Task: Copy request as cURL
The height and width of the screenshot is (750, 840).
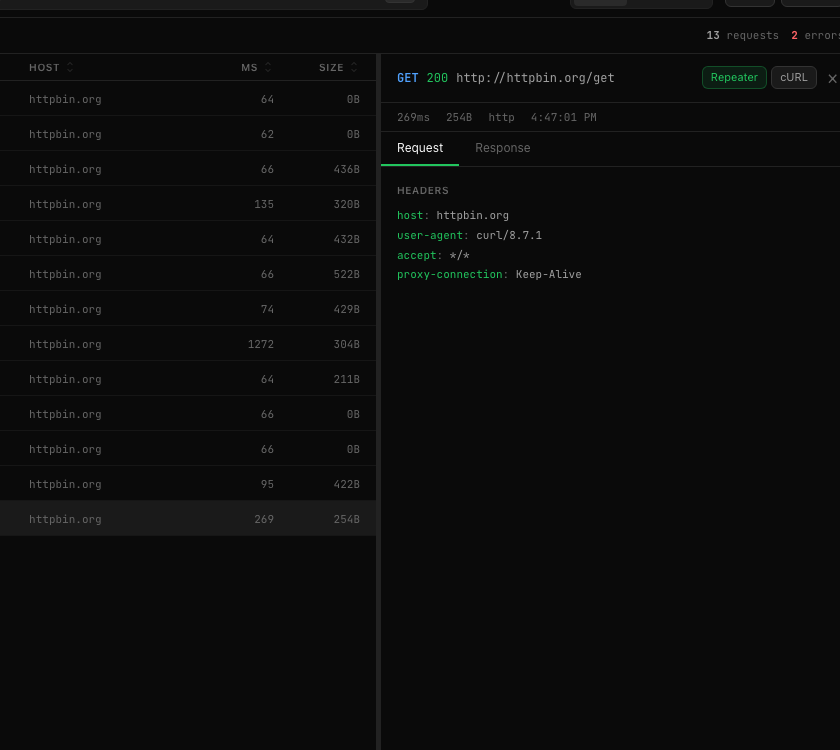Action: click(x=793, y=78)
